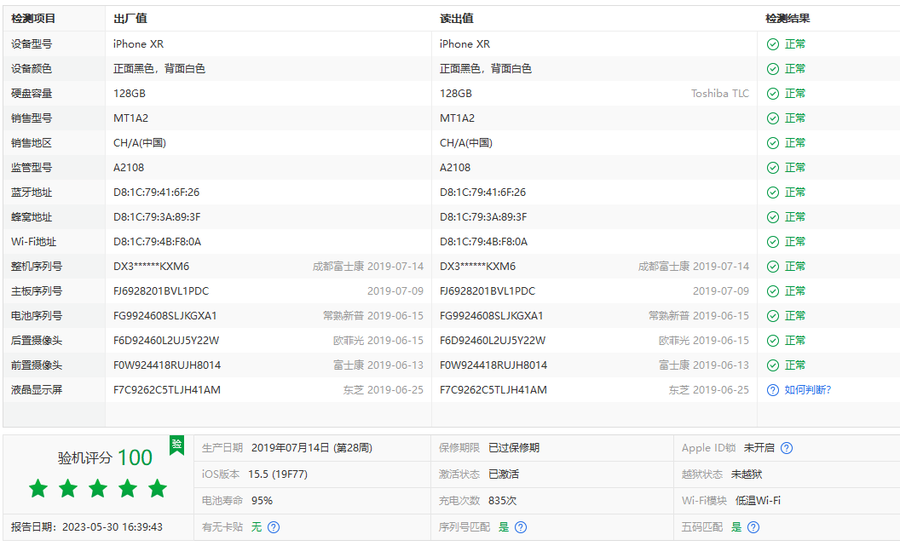
Task: Click the help icon next to 五码匹配 是
Action: point(754,527)
